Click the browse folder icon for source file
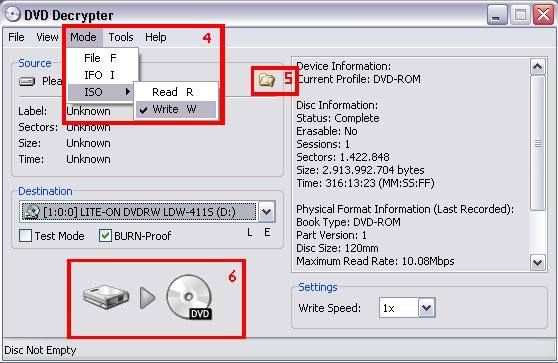This screenshot has width=558, height=363. (267, 80)
